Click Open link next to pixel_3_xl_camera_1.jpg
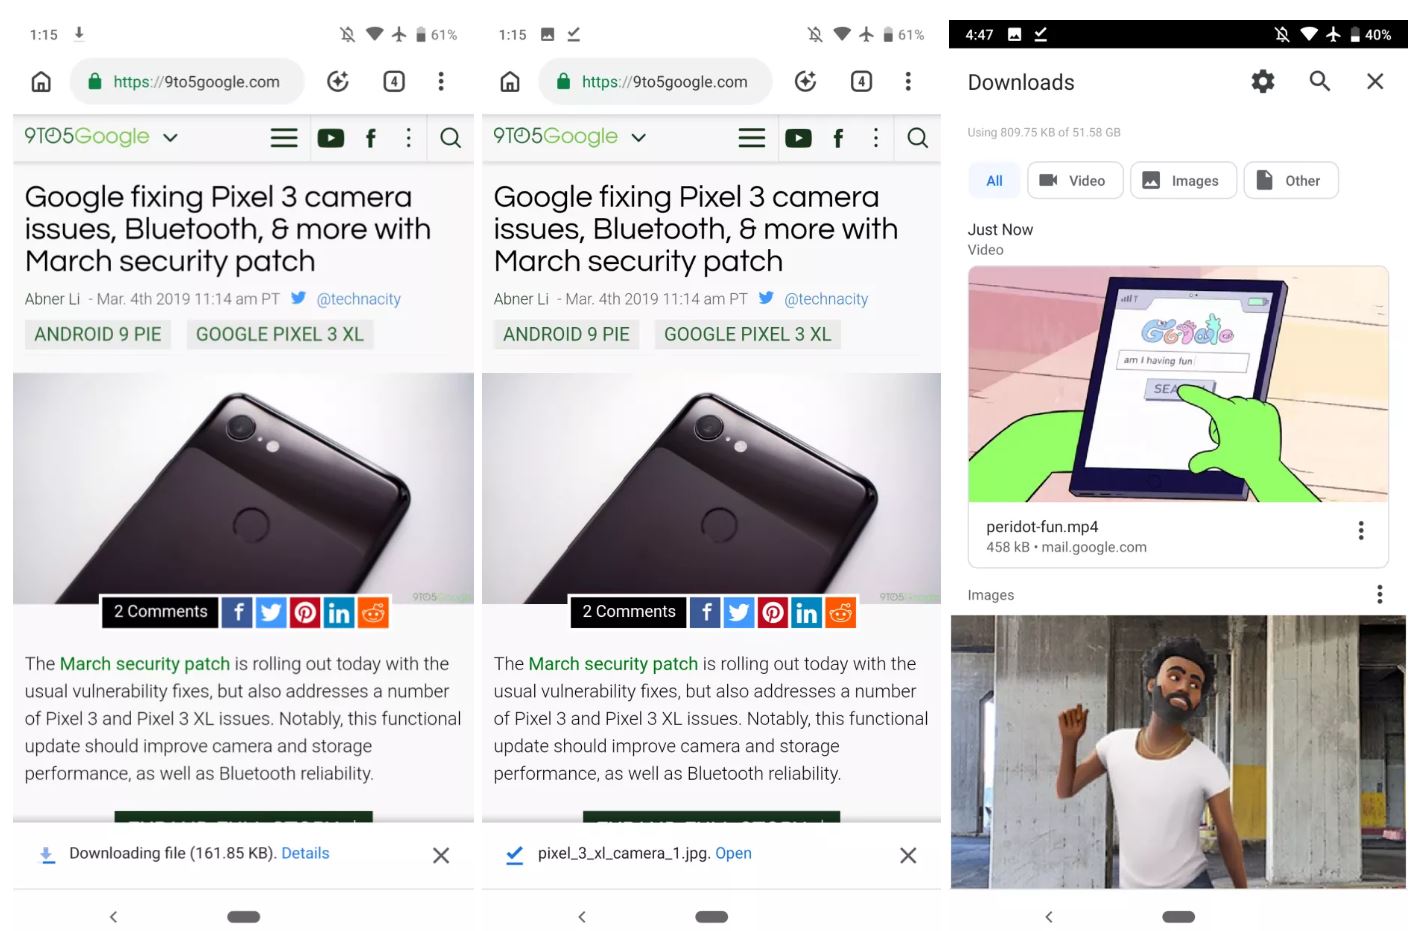 (x=733, y=853)
